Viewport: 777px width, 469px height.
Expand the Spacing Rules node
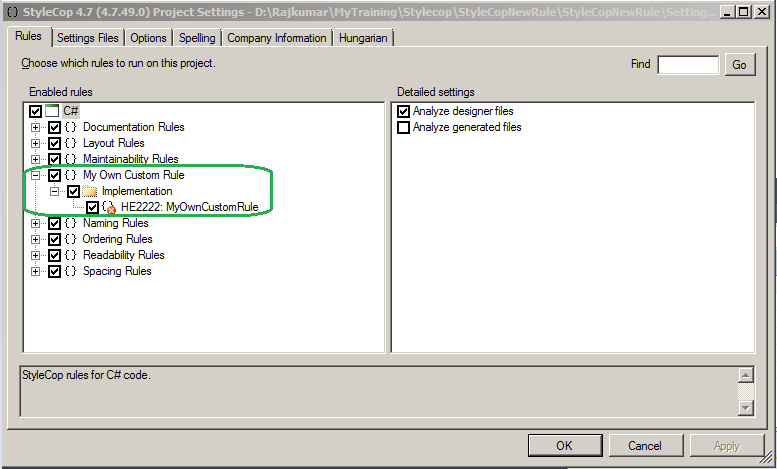tap(35, 271)
